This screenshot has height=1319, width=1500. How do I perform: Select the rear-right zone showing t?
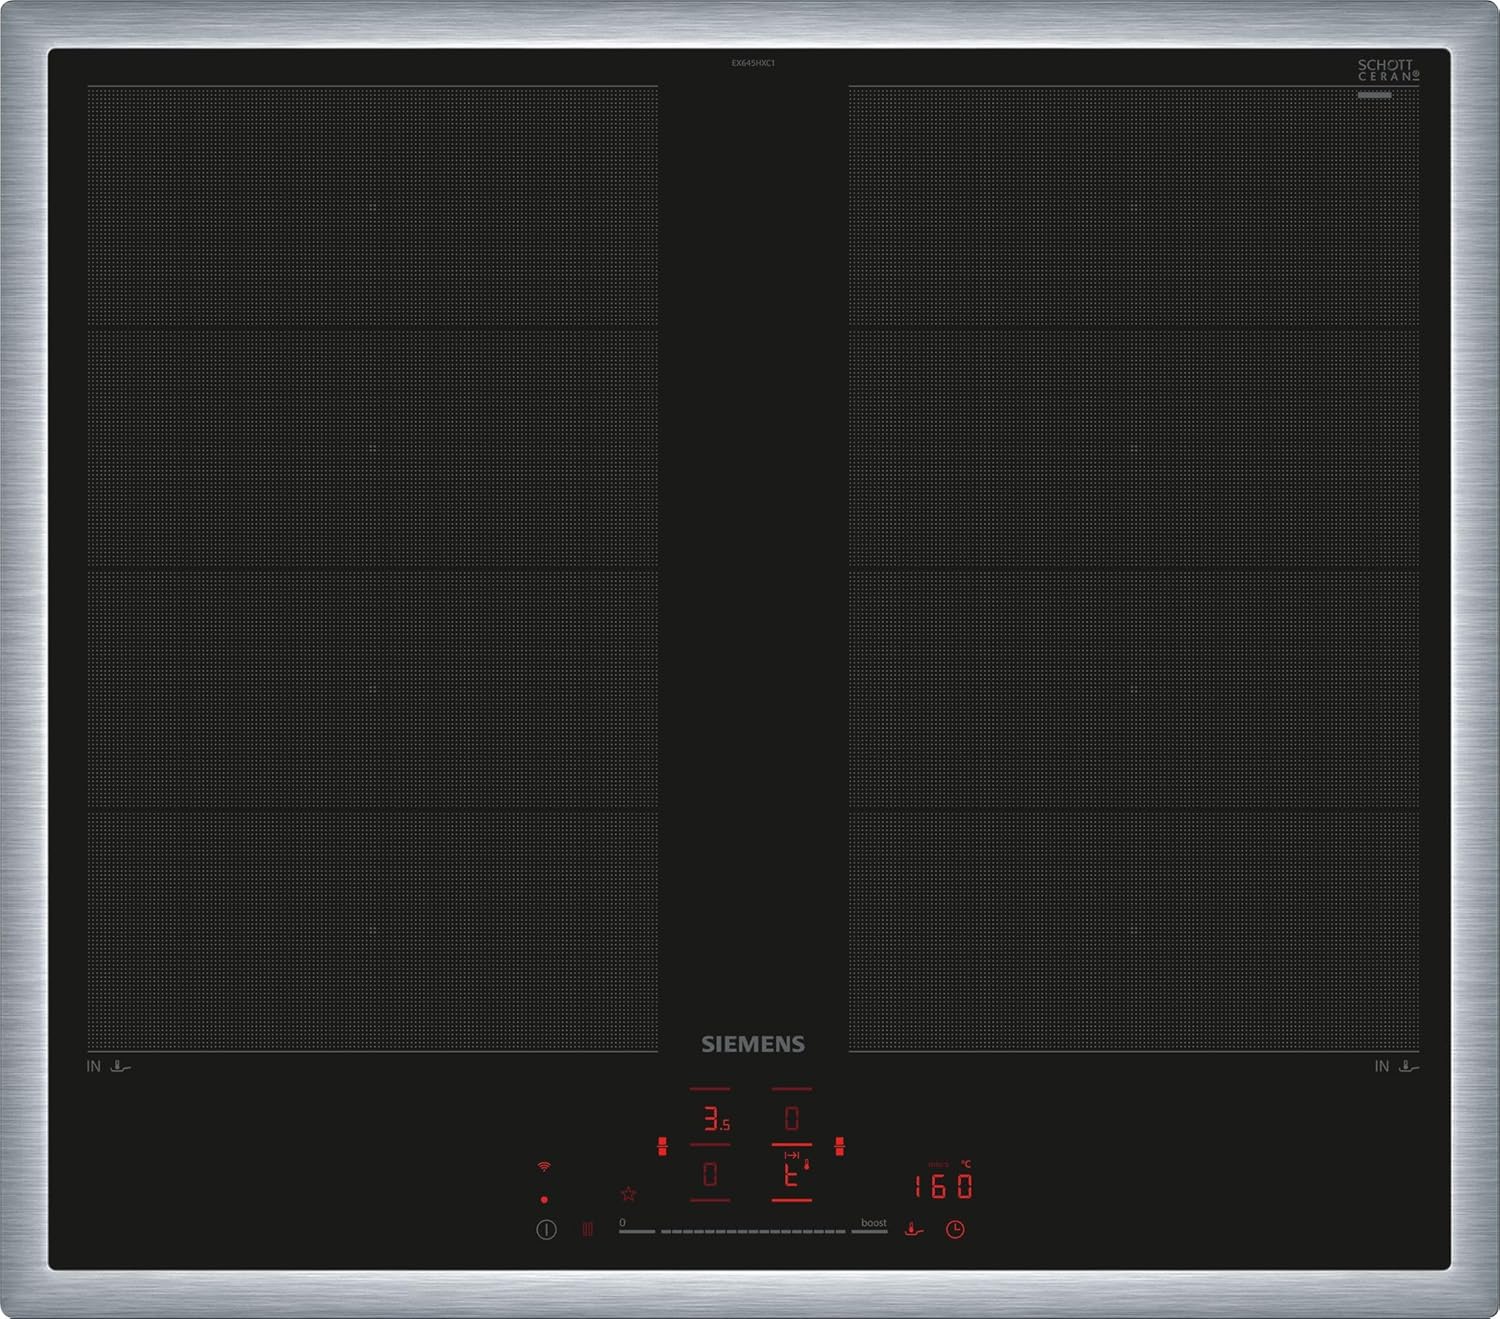[x=791, y=1175]
